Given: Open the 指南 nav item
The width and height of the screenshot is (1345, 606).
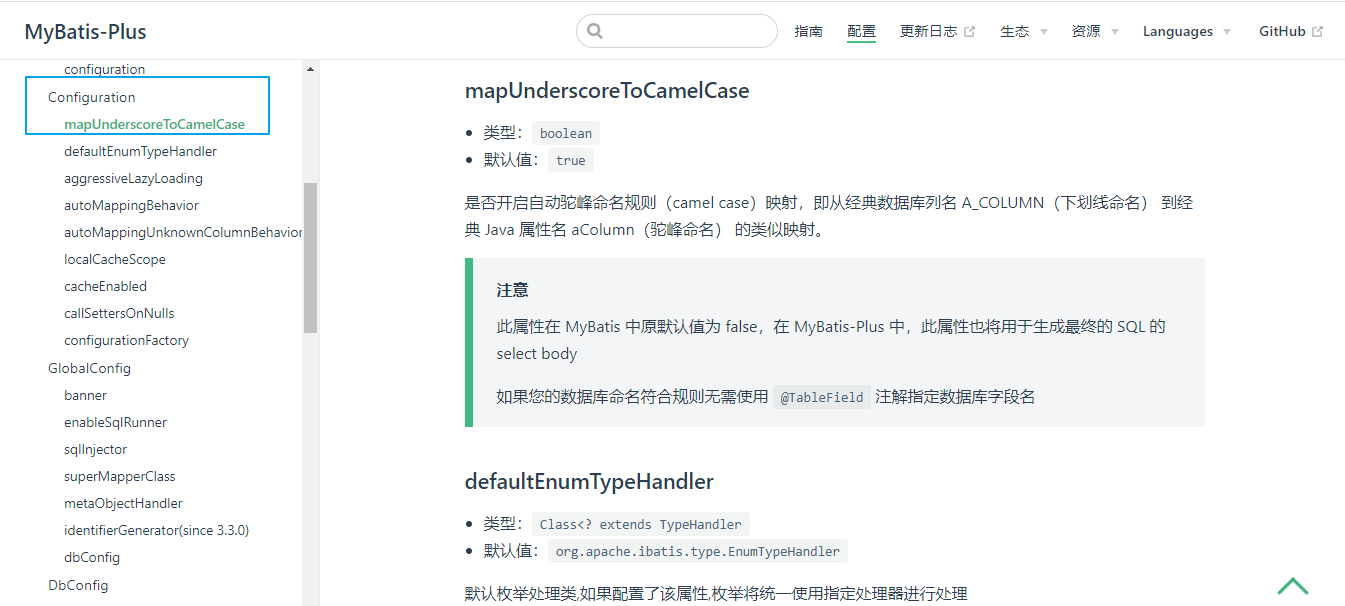Looking at the screenshot, I should (809, 31).
